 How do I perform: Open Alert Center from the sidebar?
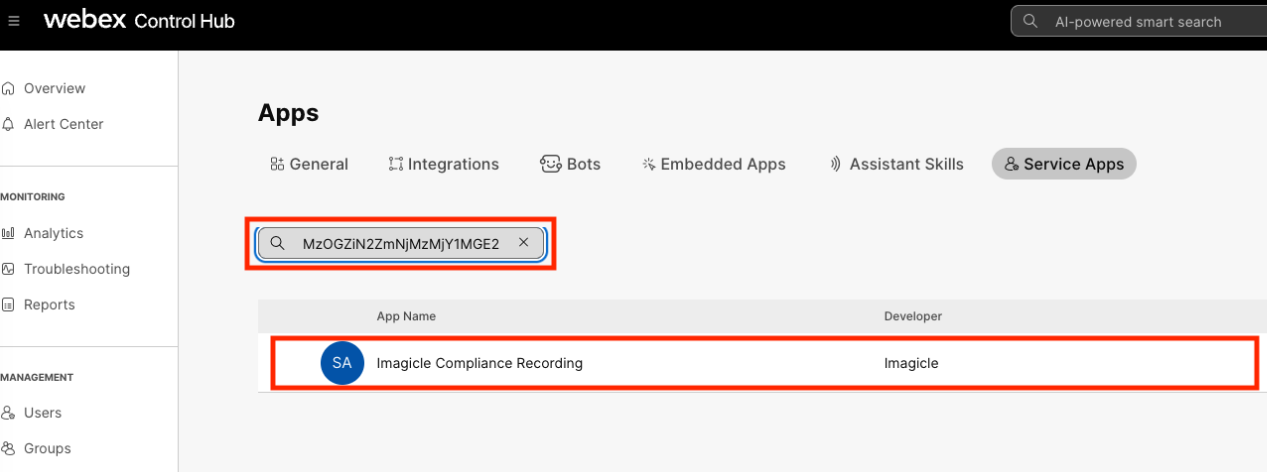[63, 124]
